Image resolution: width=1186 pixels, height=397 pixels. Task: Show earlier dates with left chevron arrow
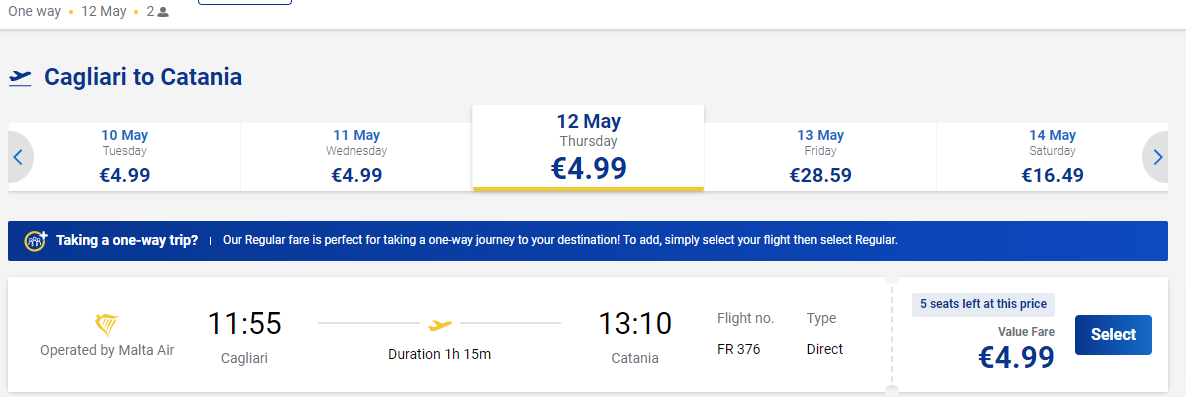click(x=20, y=157)
